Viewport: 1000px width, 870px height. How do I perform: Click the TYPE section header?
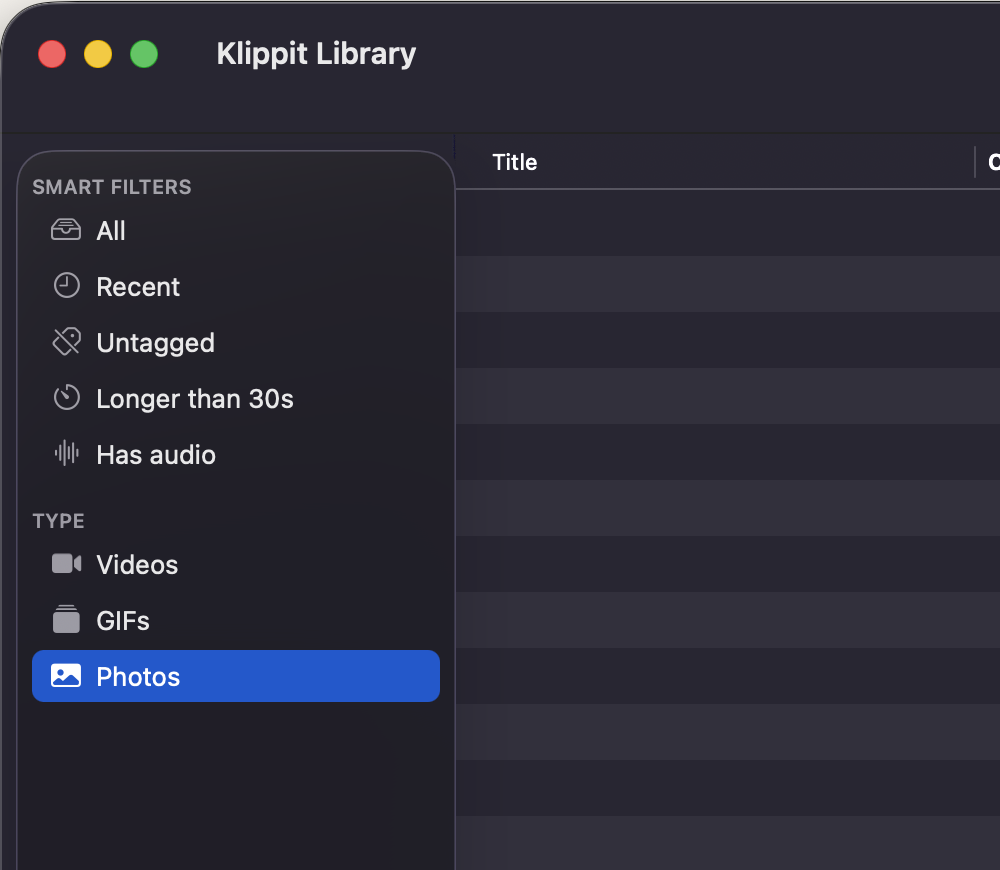pyautogui.click(x=59, y=521)
